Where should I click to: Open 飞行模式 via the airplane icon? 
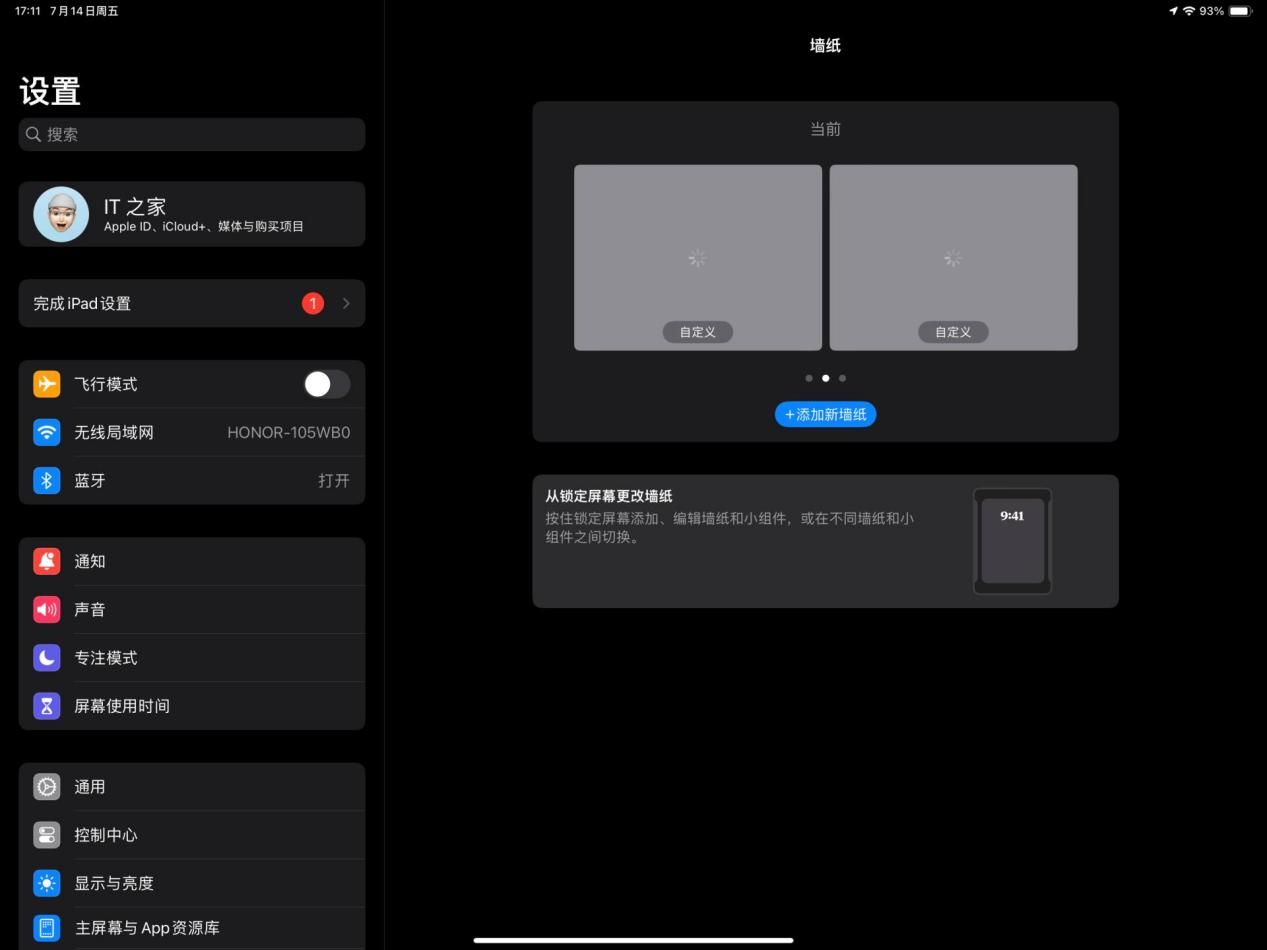tap(46, 384)
